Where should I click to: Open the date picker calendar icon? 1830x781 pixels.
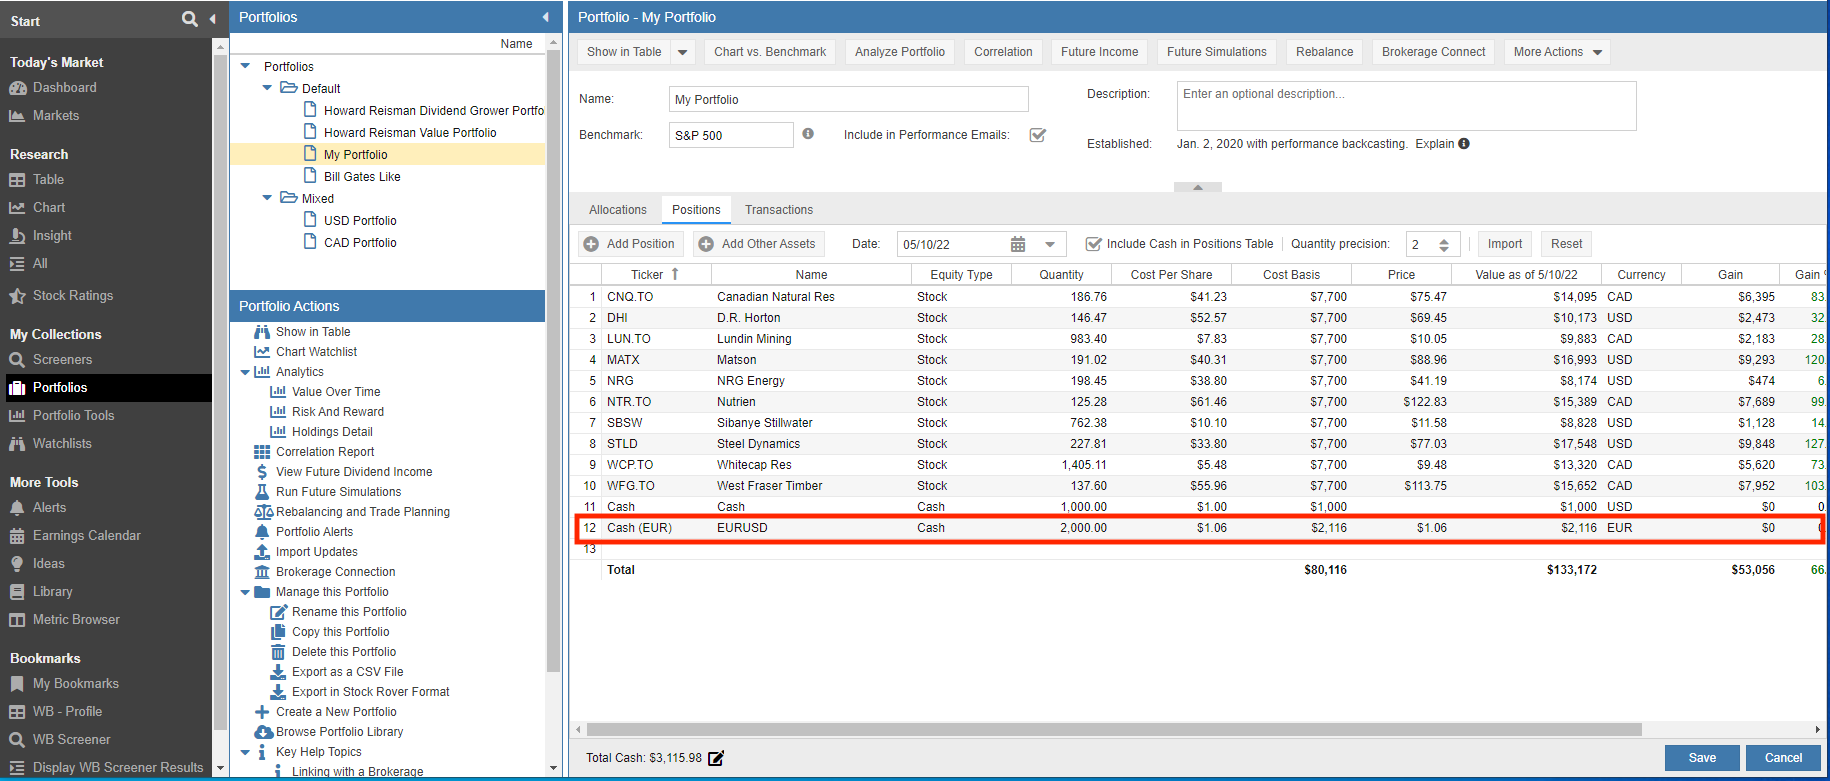point(1018,244)
